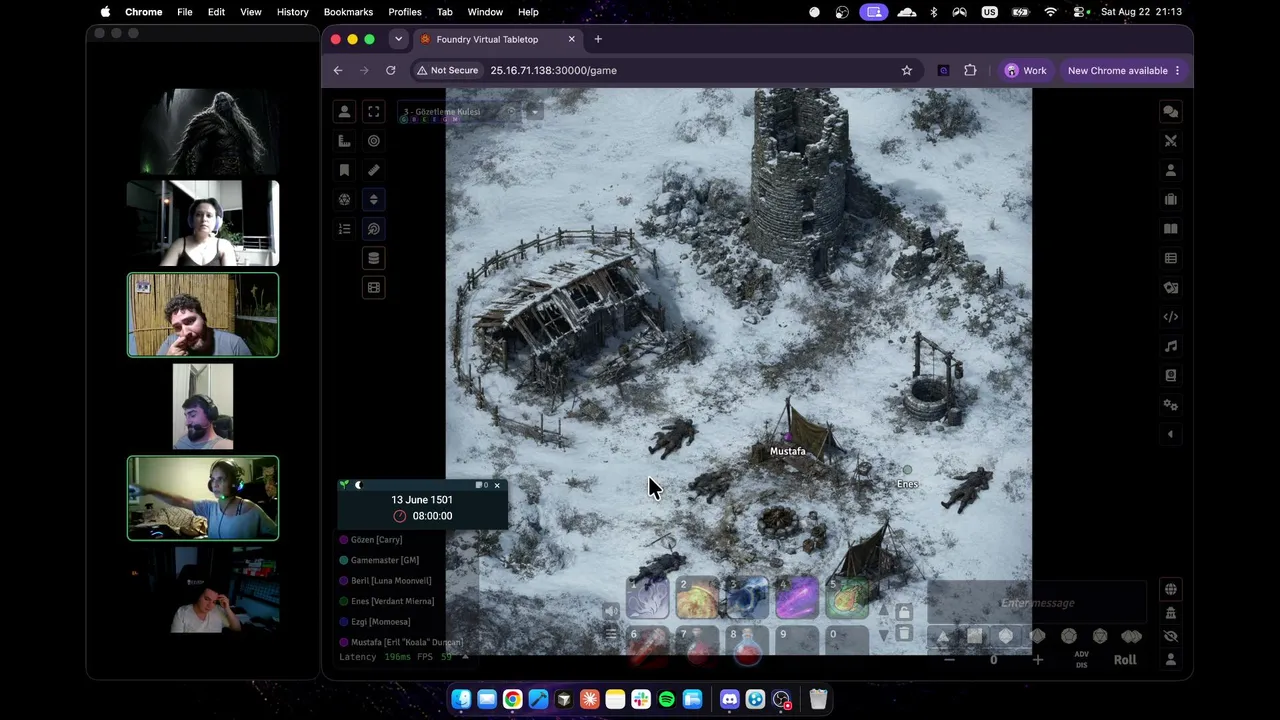Open the Rollable Tables tab
Image resolution: width=1280 pixels, height=720 pixels.
(x=1171, y=258)
